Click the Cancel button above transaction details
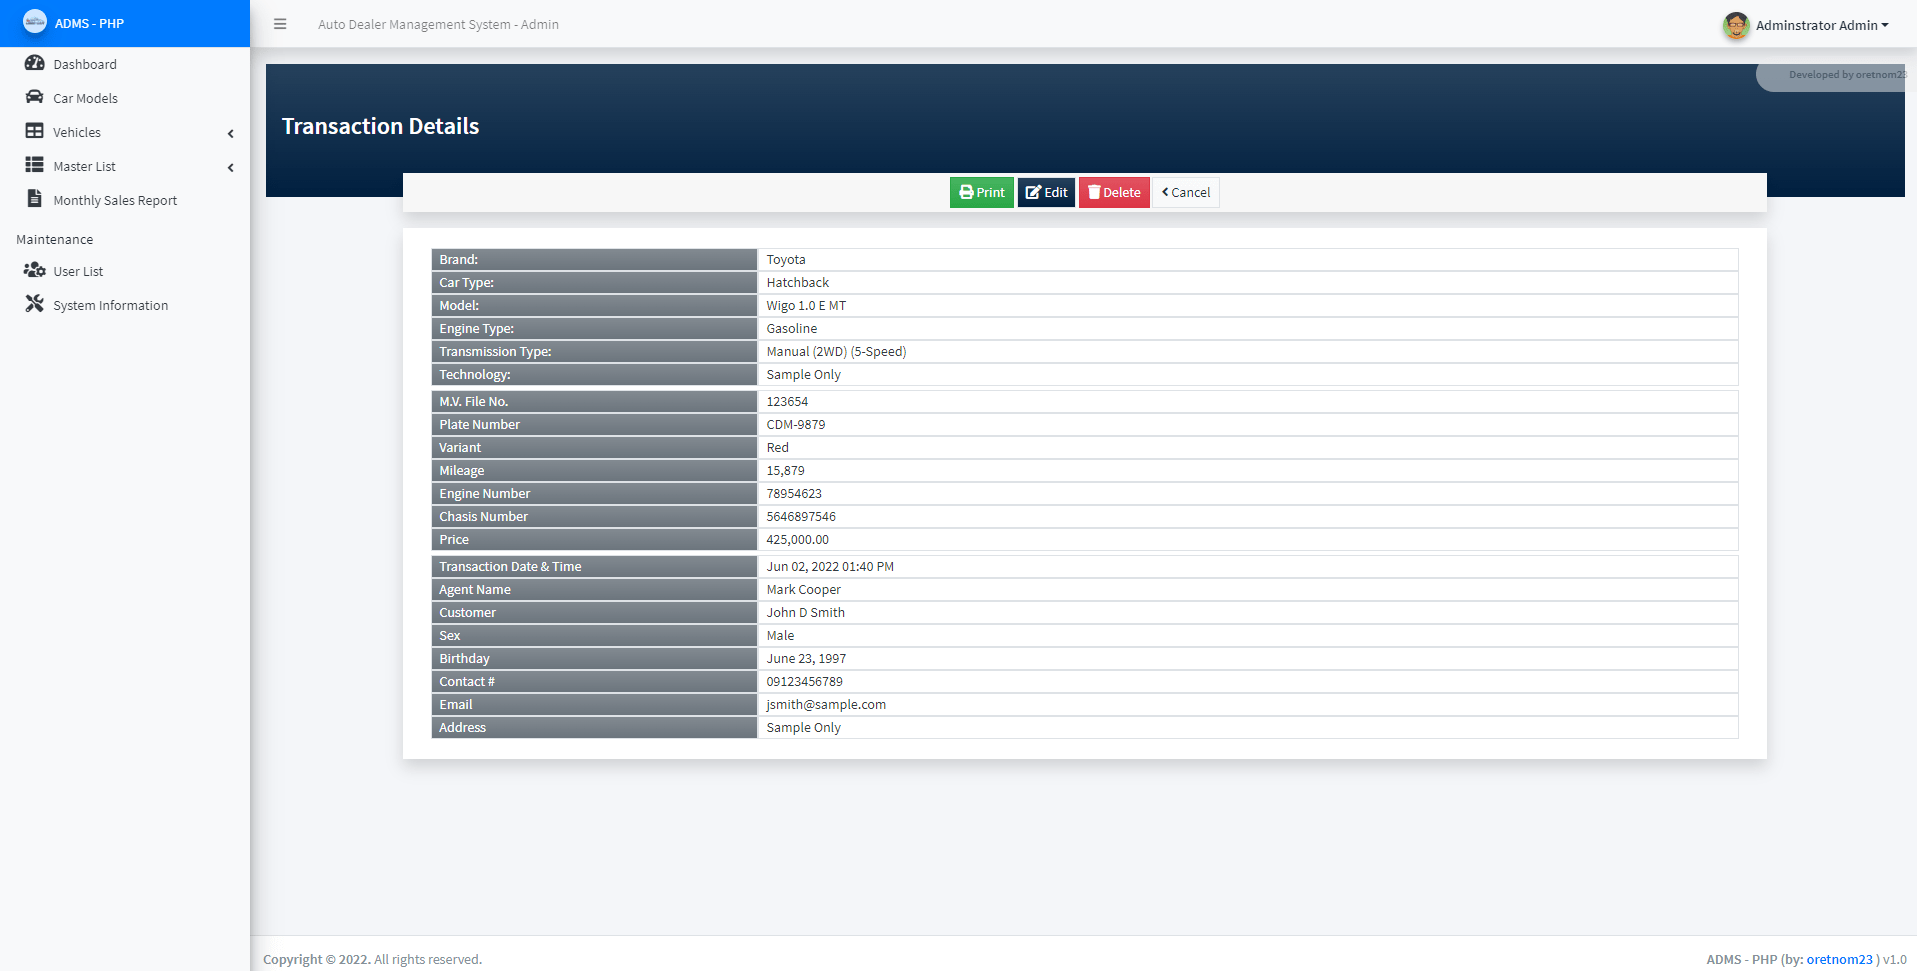Screen dimensions: 1917x971 (x=1185, y=192)
